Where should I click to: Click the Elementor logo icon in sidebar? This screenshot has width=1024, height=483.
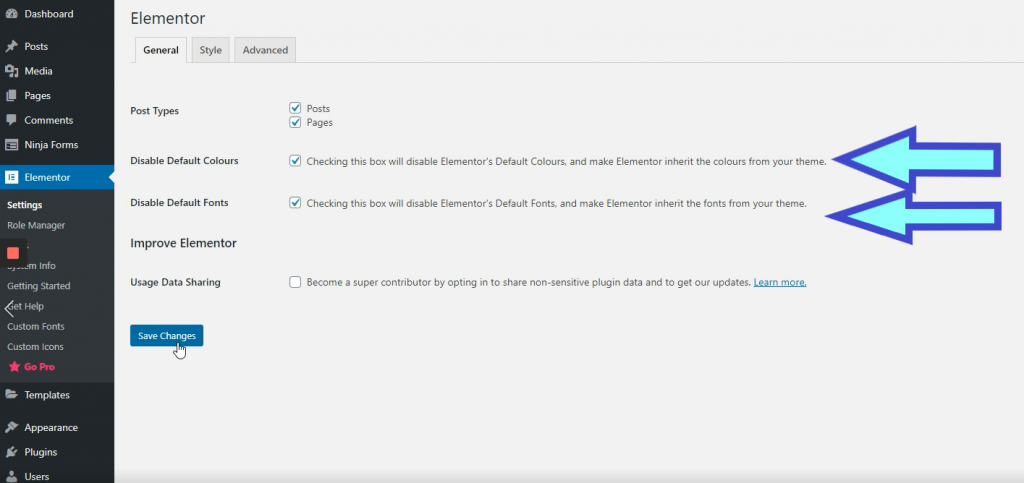click(11, 178)
